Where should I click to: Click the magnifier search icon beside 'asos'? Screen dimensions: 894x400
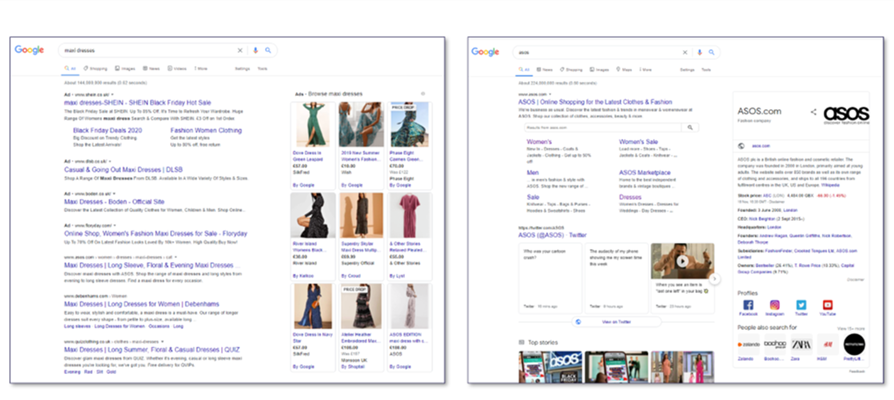pos(712,52)
